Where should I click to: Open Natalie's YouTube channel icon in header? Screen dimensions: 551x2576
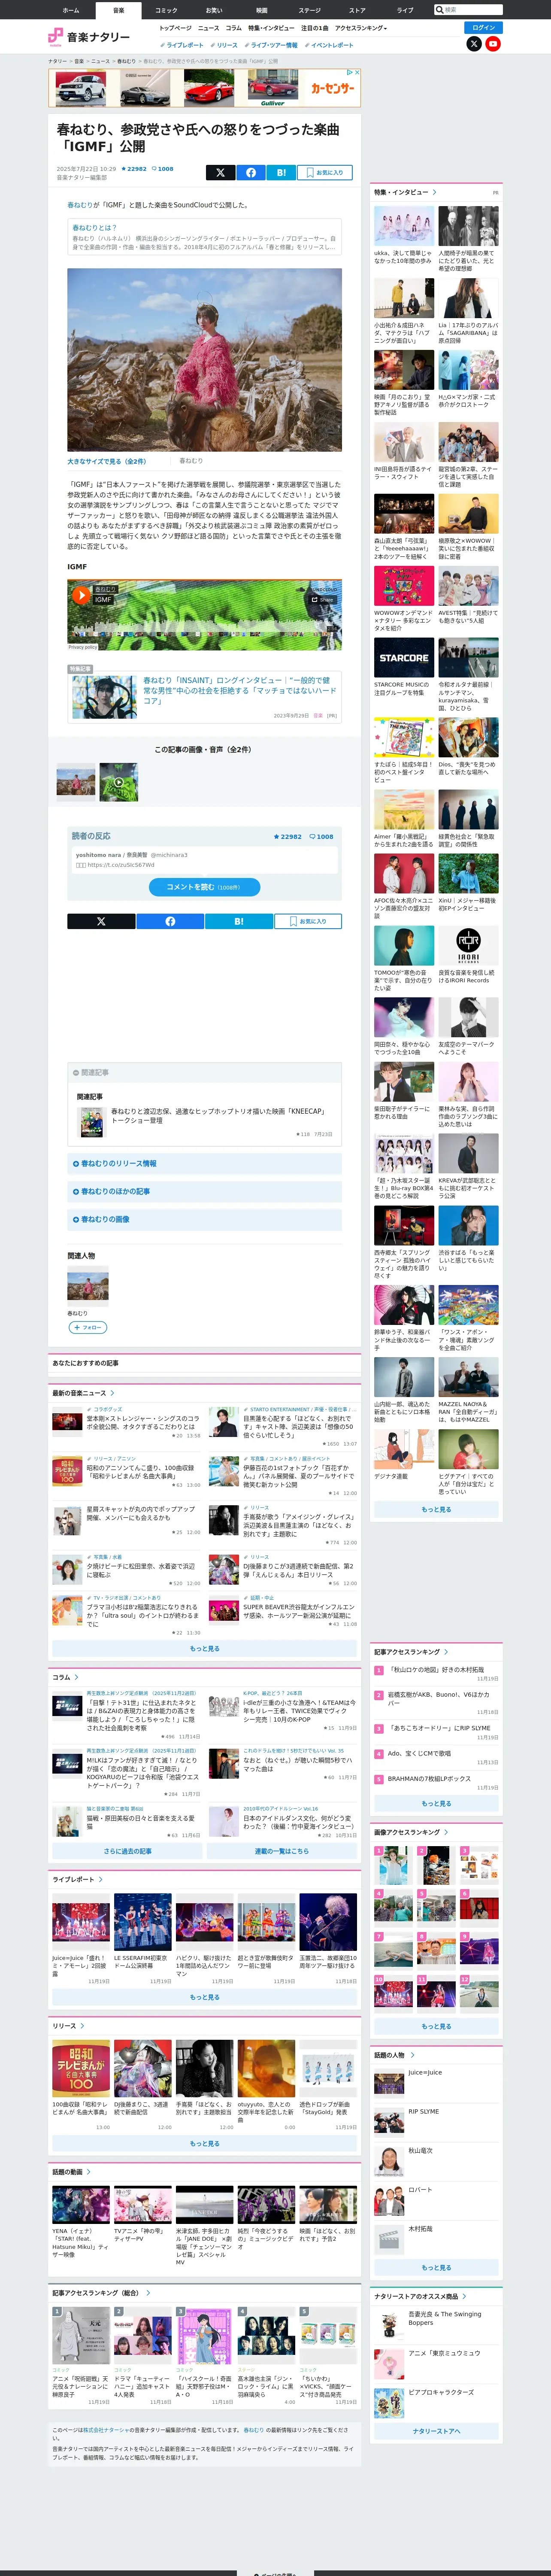point(493,44)
